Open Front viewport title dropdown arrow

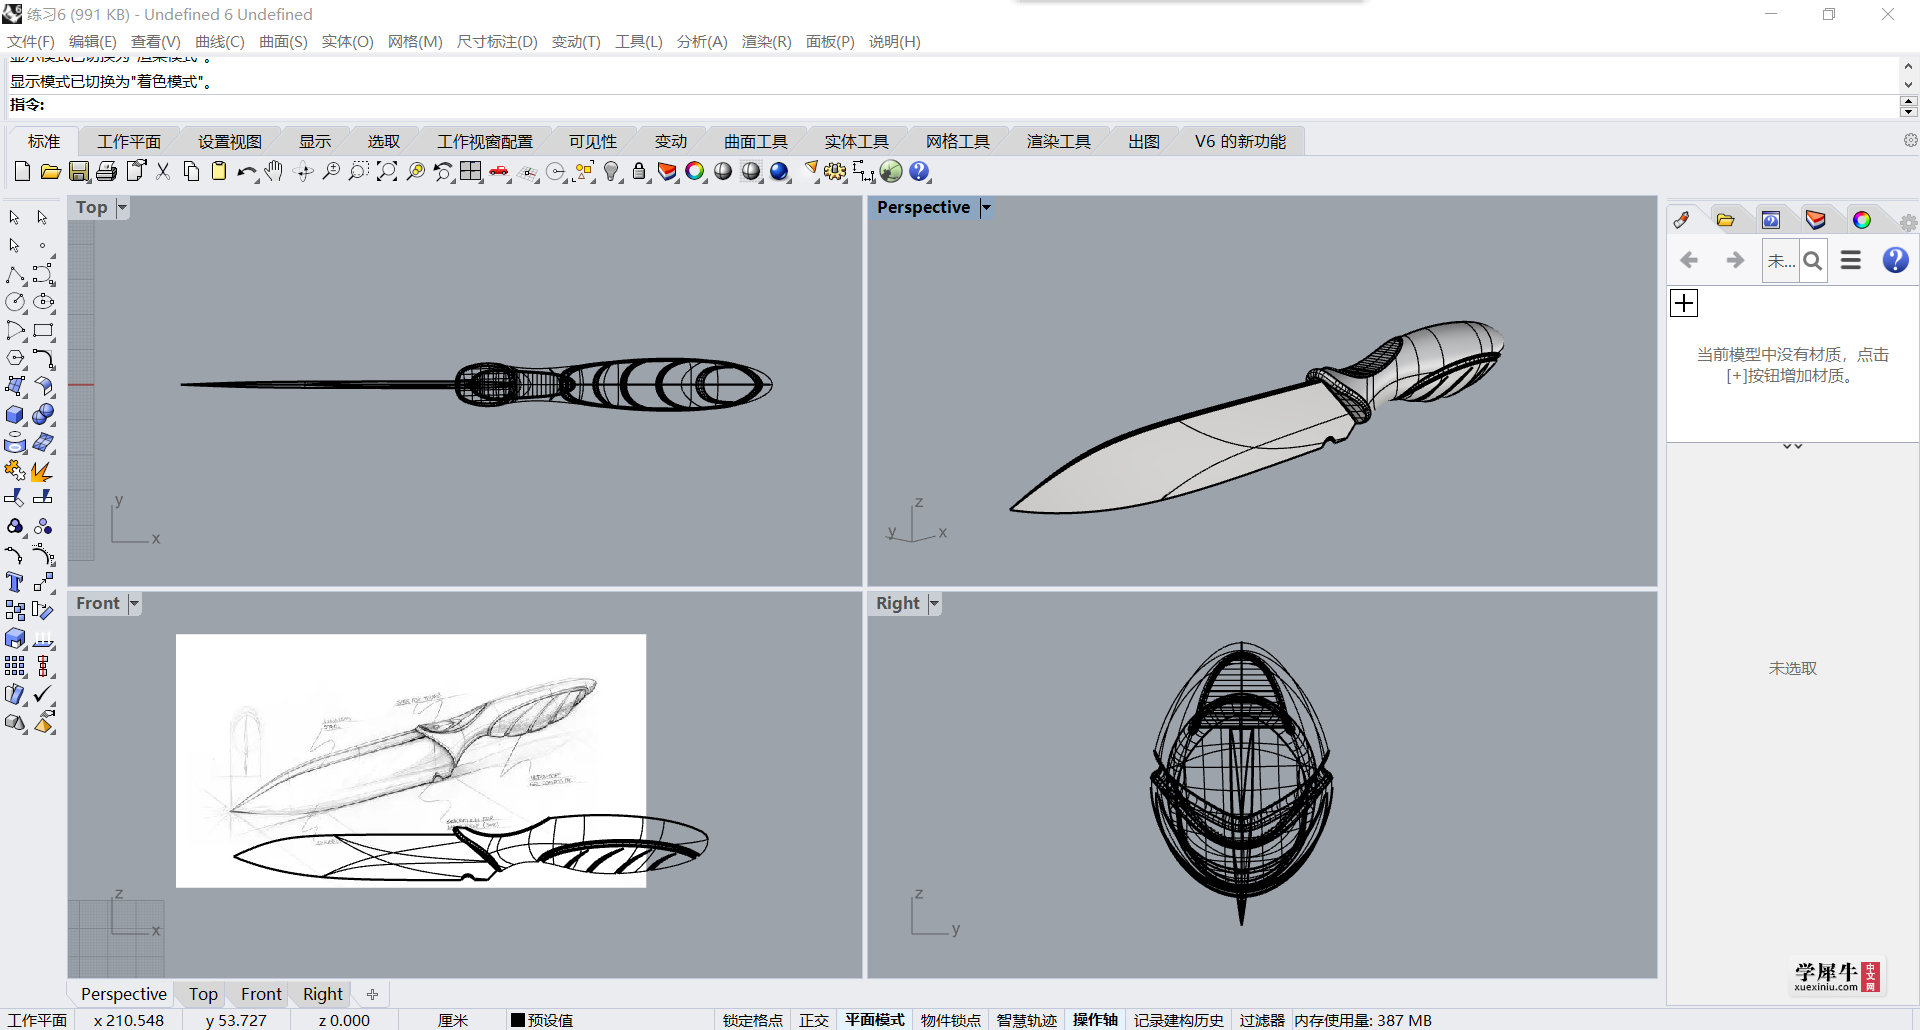(134, 604)
